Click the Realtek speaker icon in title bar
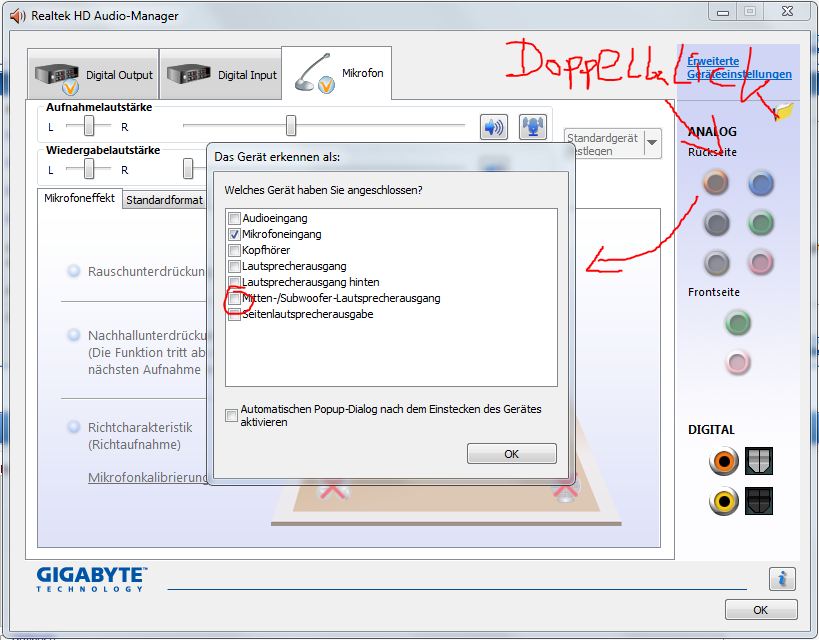The height and width of the screenshot is (640, 819). (18, 16)
